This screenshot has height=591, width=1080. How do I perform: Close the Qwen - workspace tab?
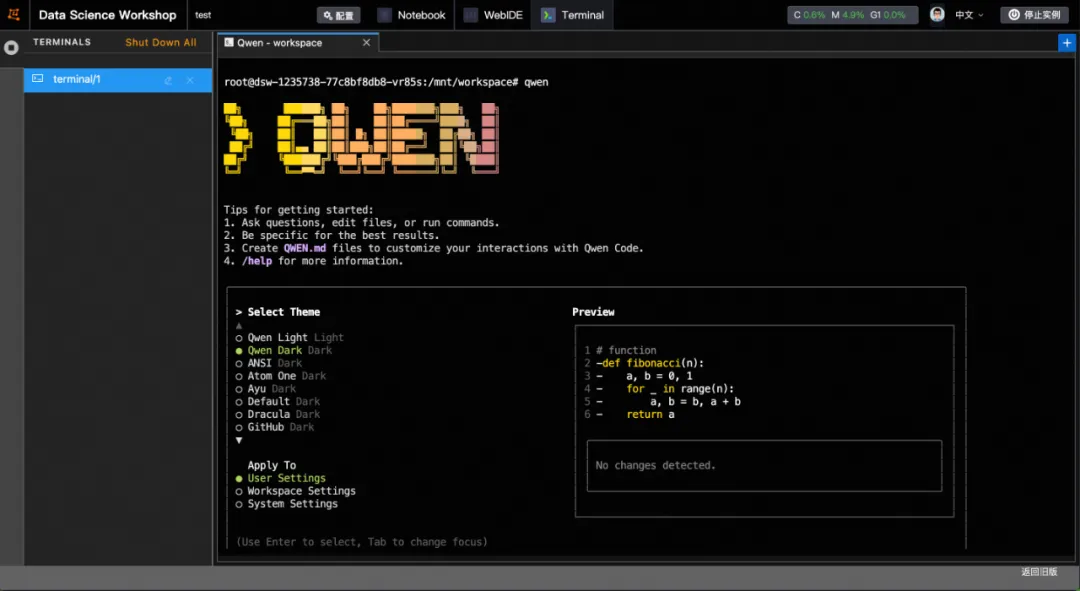(366, 43)
